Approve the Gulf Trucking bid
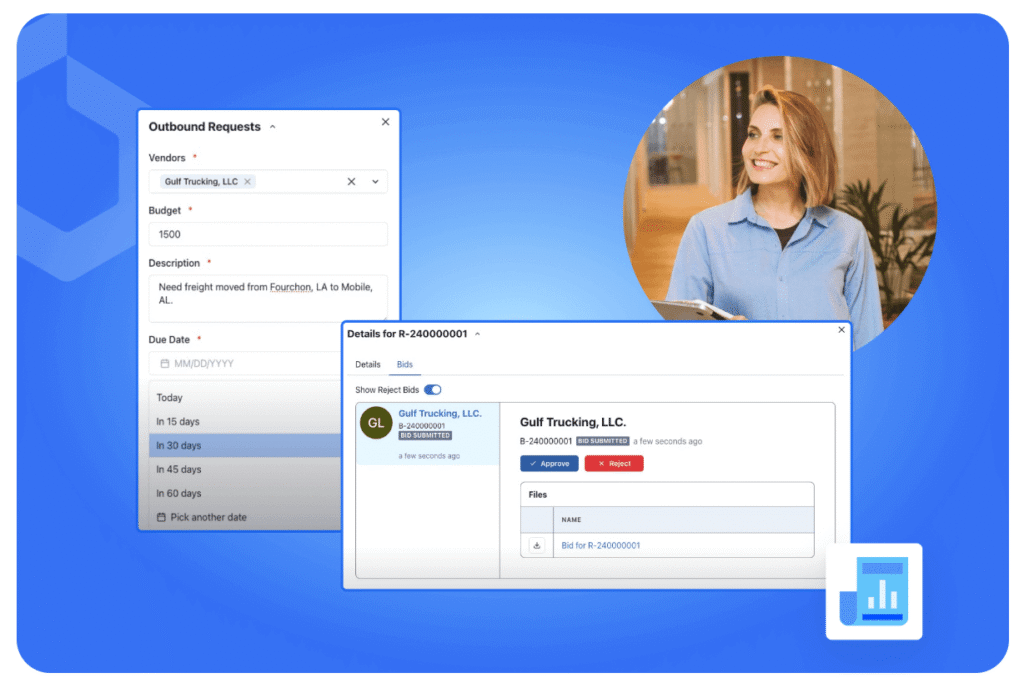The image size is (1024, 688). (x=549, y=464)
